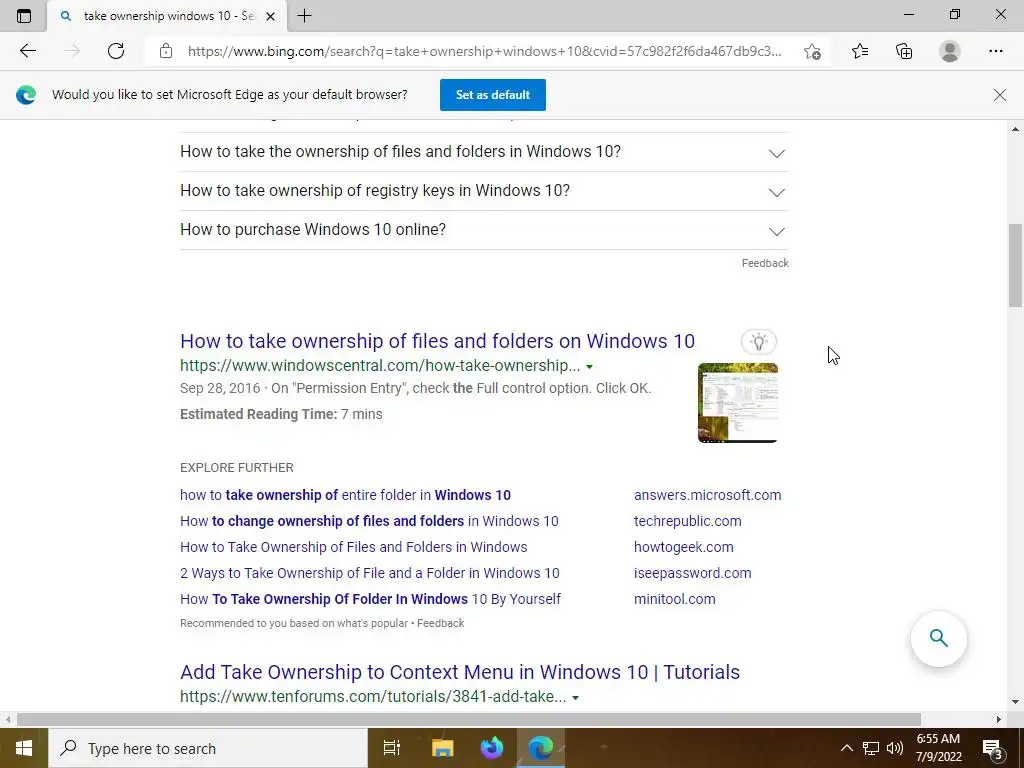Click the horizontal scrollbar thumb
This screenshot has height=768, width=1024.
pyautogui.click(x=469, y=720)
